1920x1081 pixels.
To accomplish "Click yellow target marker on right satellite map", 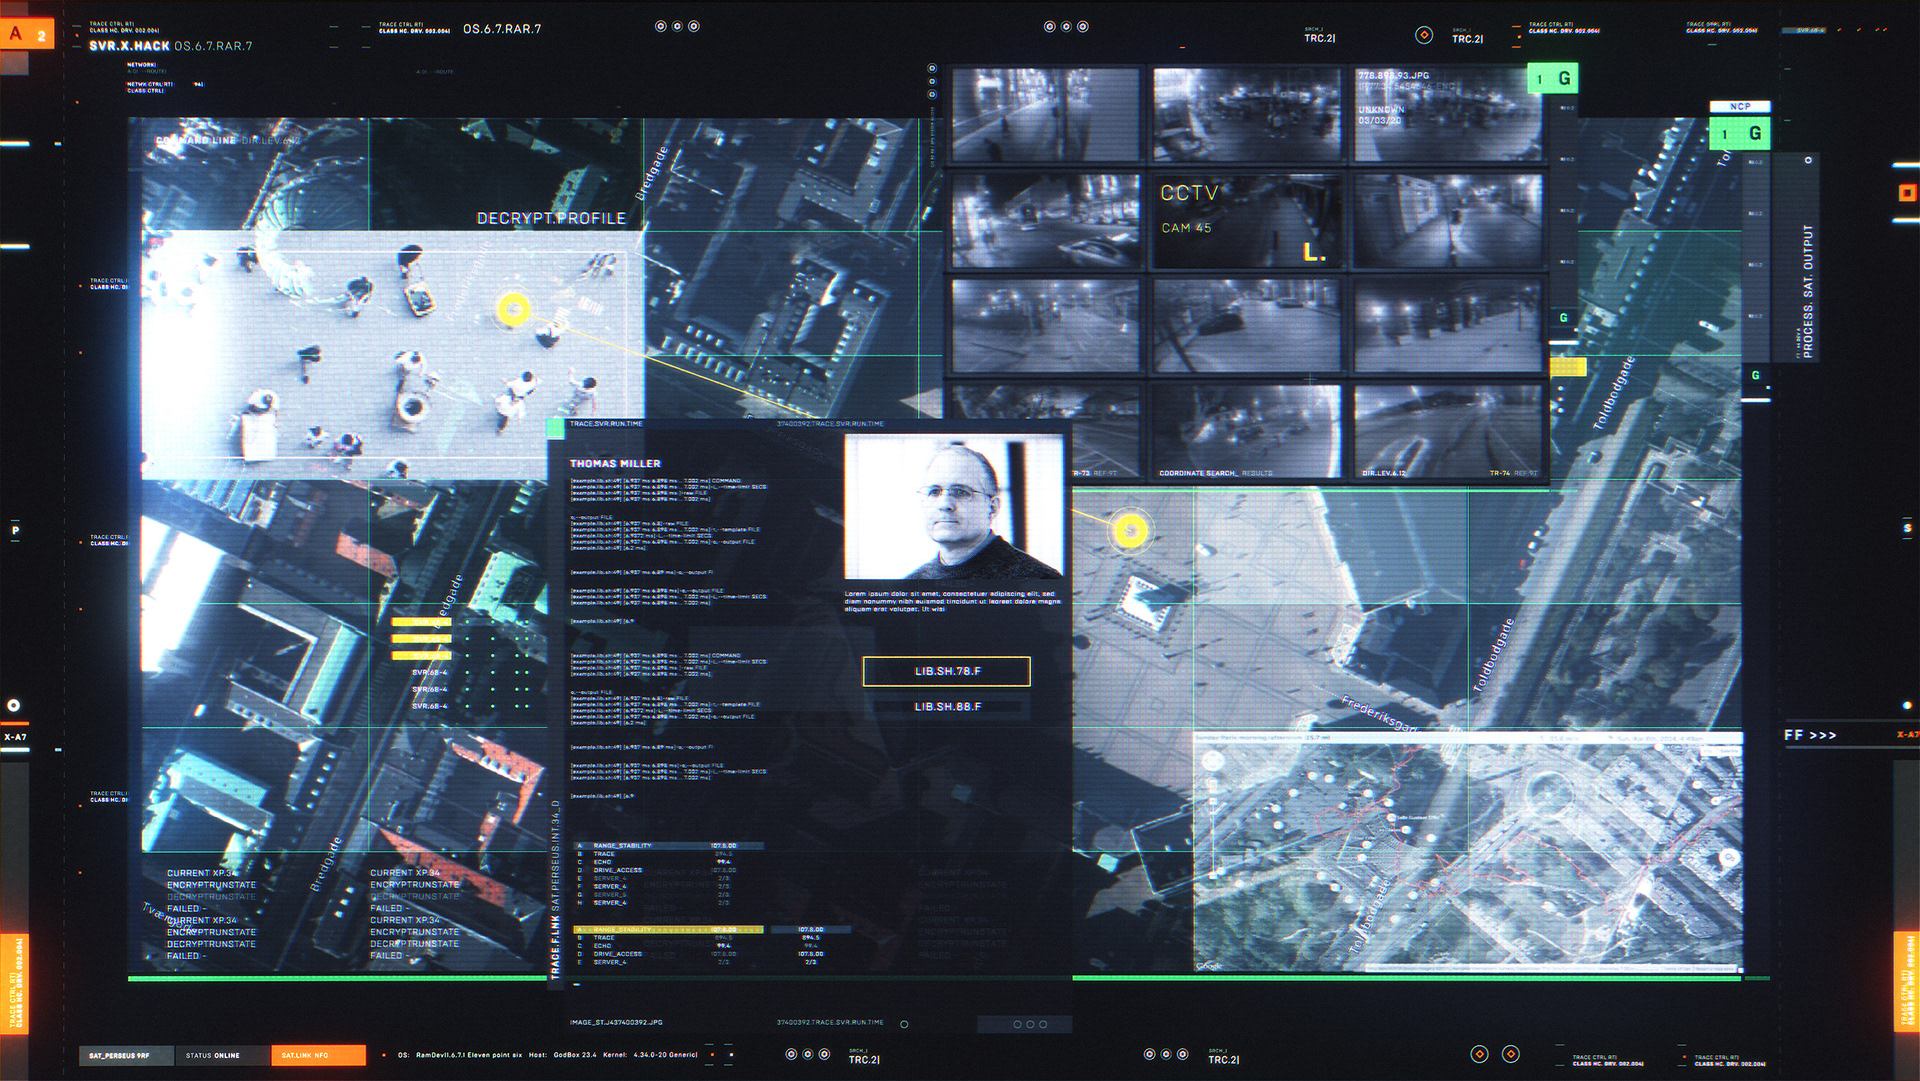I will click(x=1130, y=530).
